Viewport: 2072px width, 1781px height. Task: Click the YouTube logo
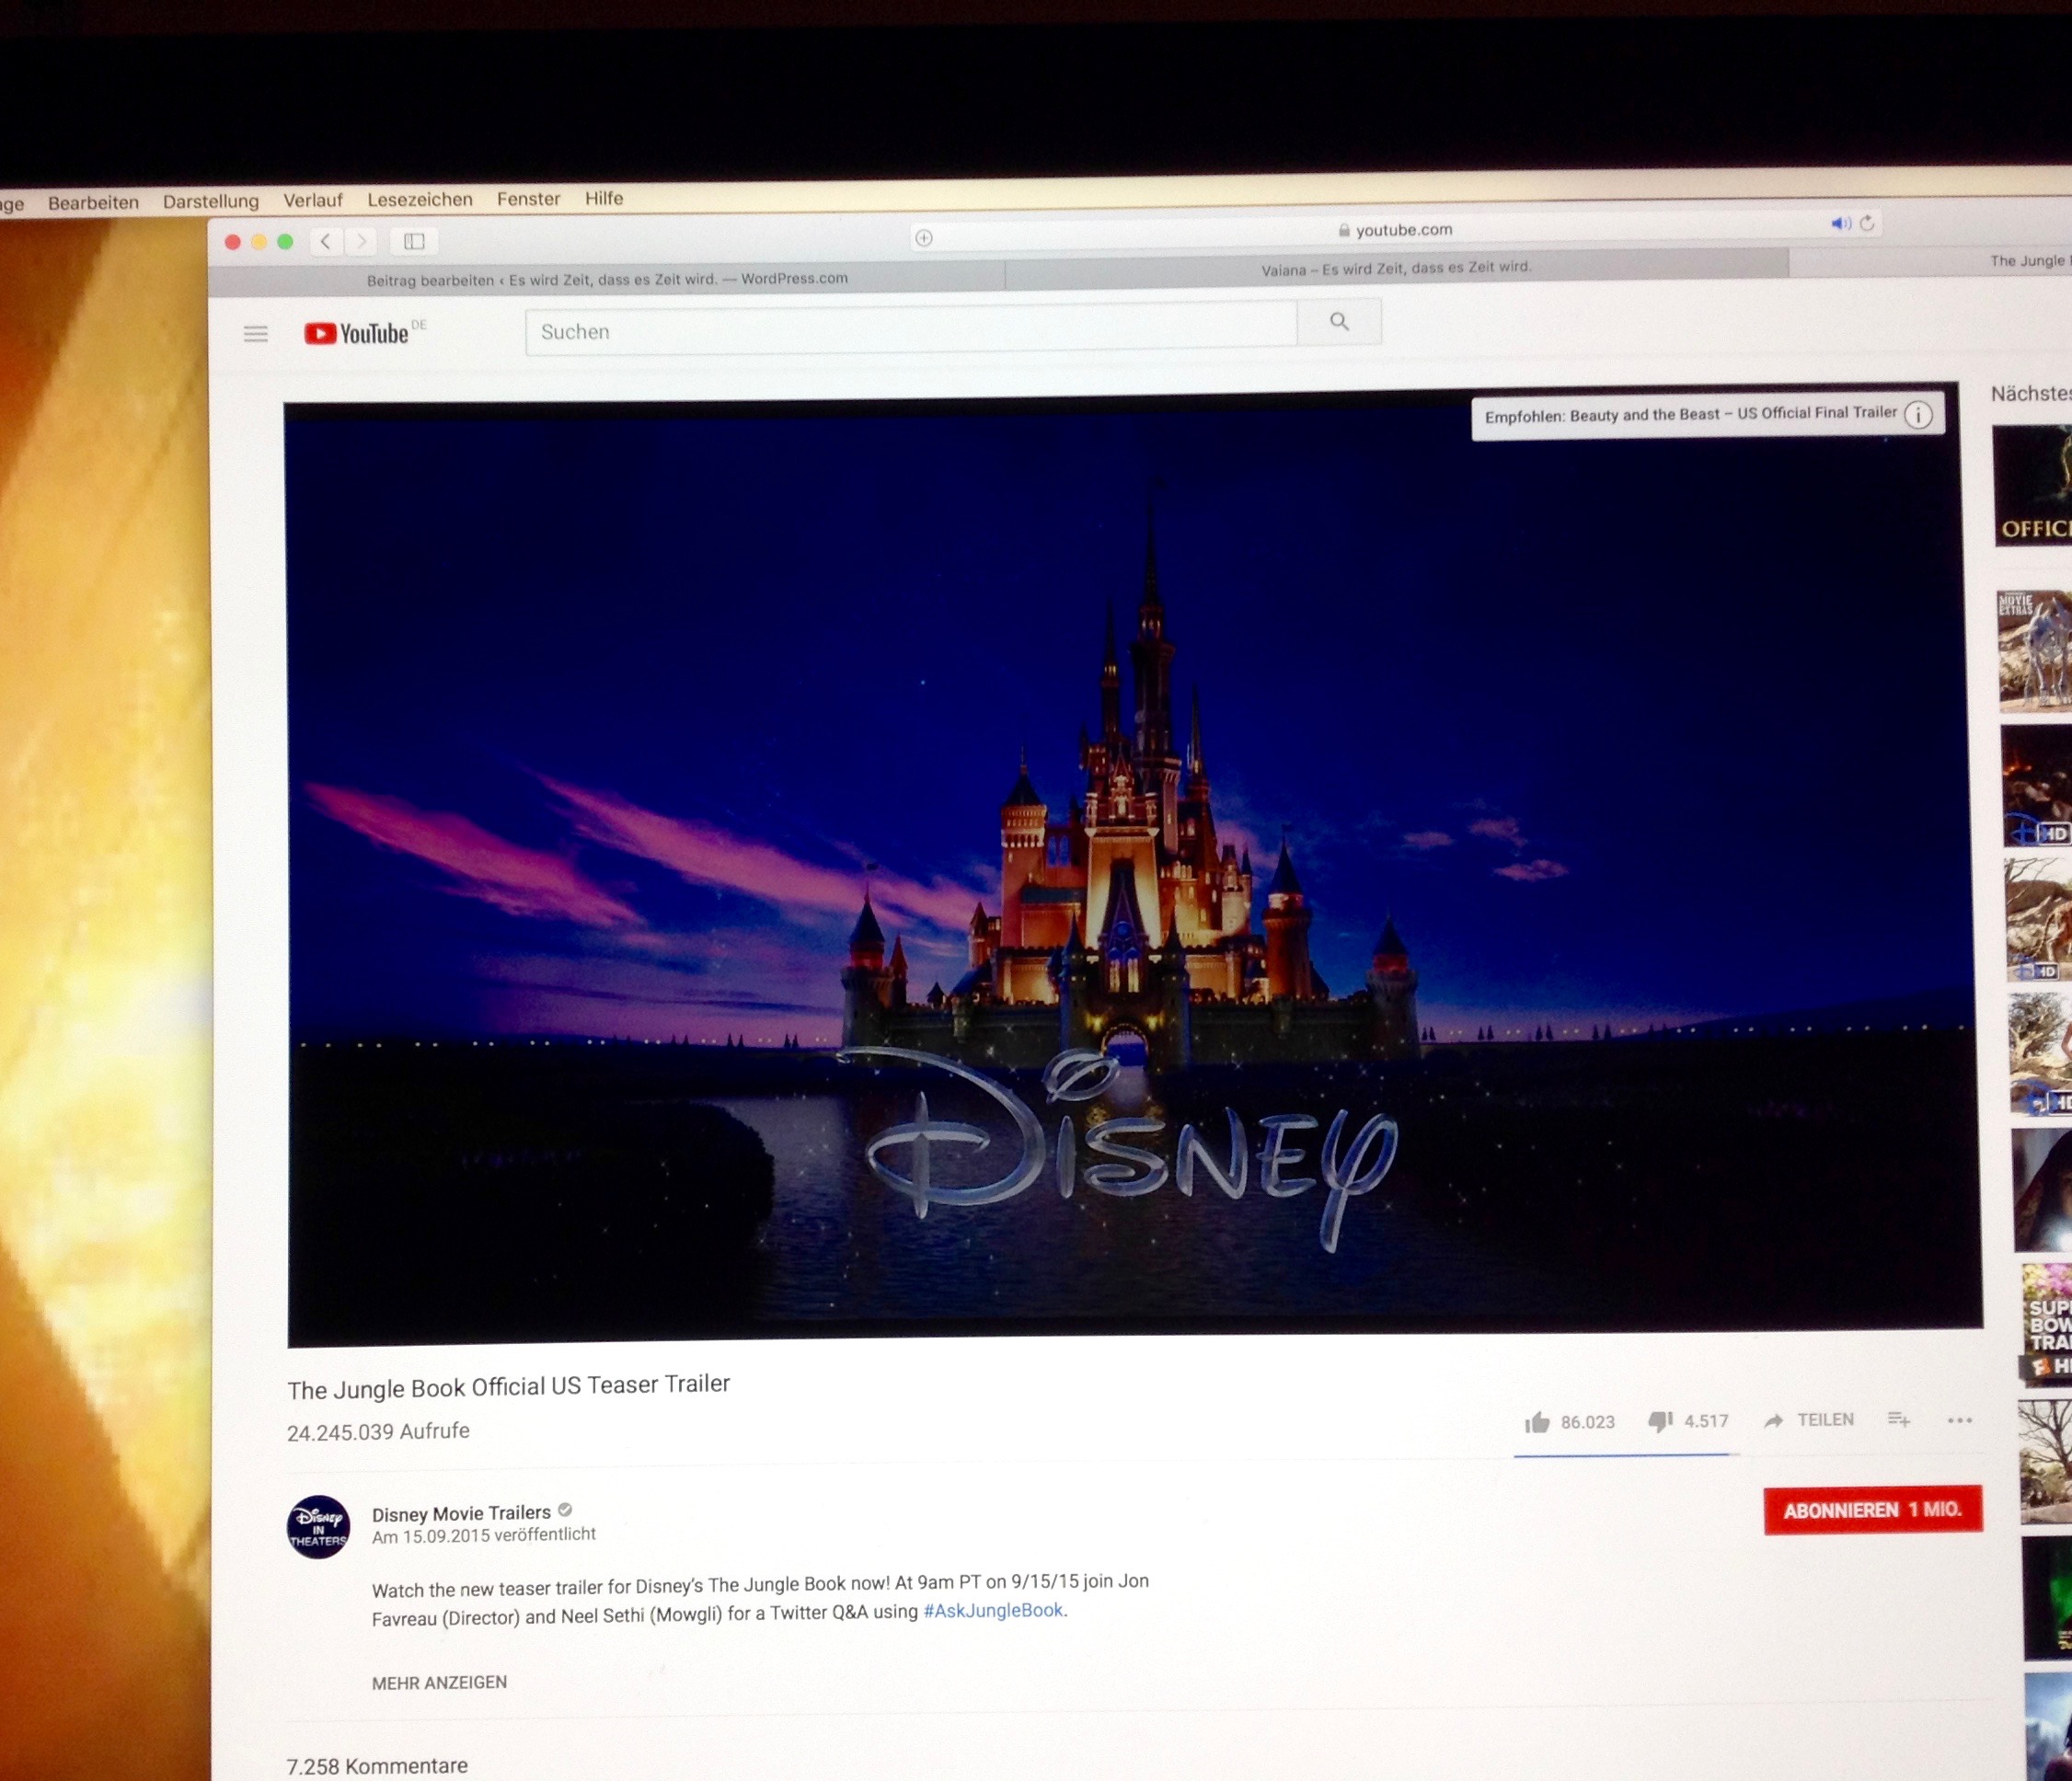click(x=357, y=333)
